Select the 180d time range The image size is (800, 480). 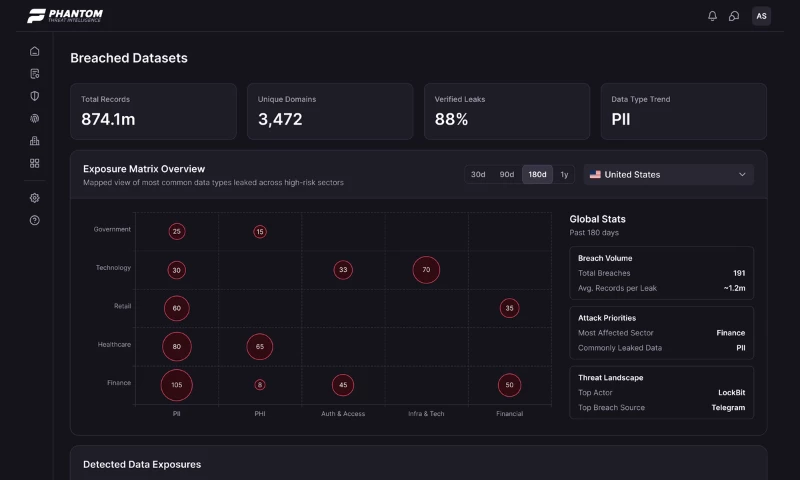537,175
